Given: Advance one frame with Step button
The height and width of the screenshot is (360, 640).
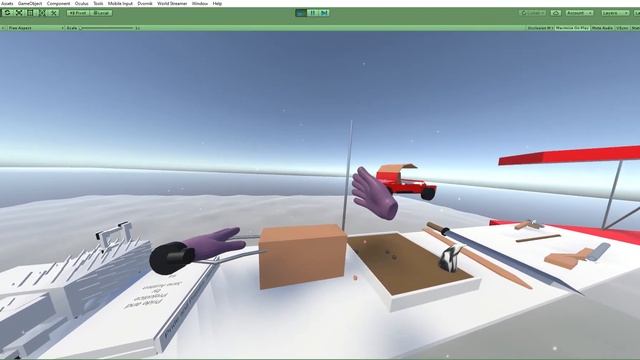Looking at the screenshot, I should pos(324,13).
